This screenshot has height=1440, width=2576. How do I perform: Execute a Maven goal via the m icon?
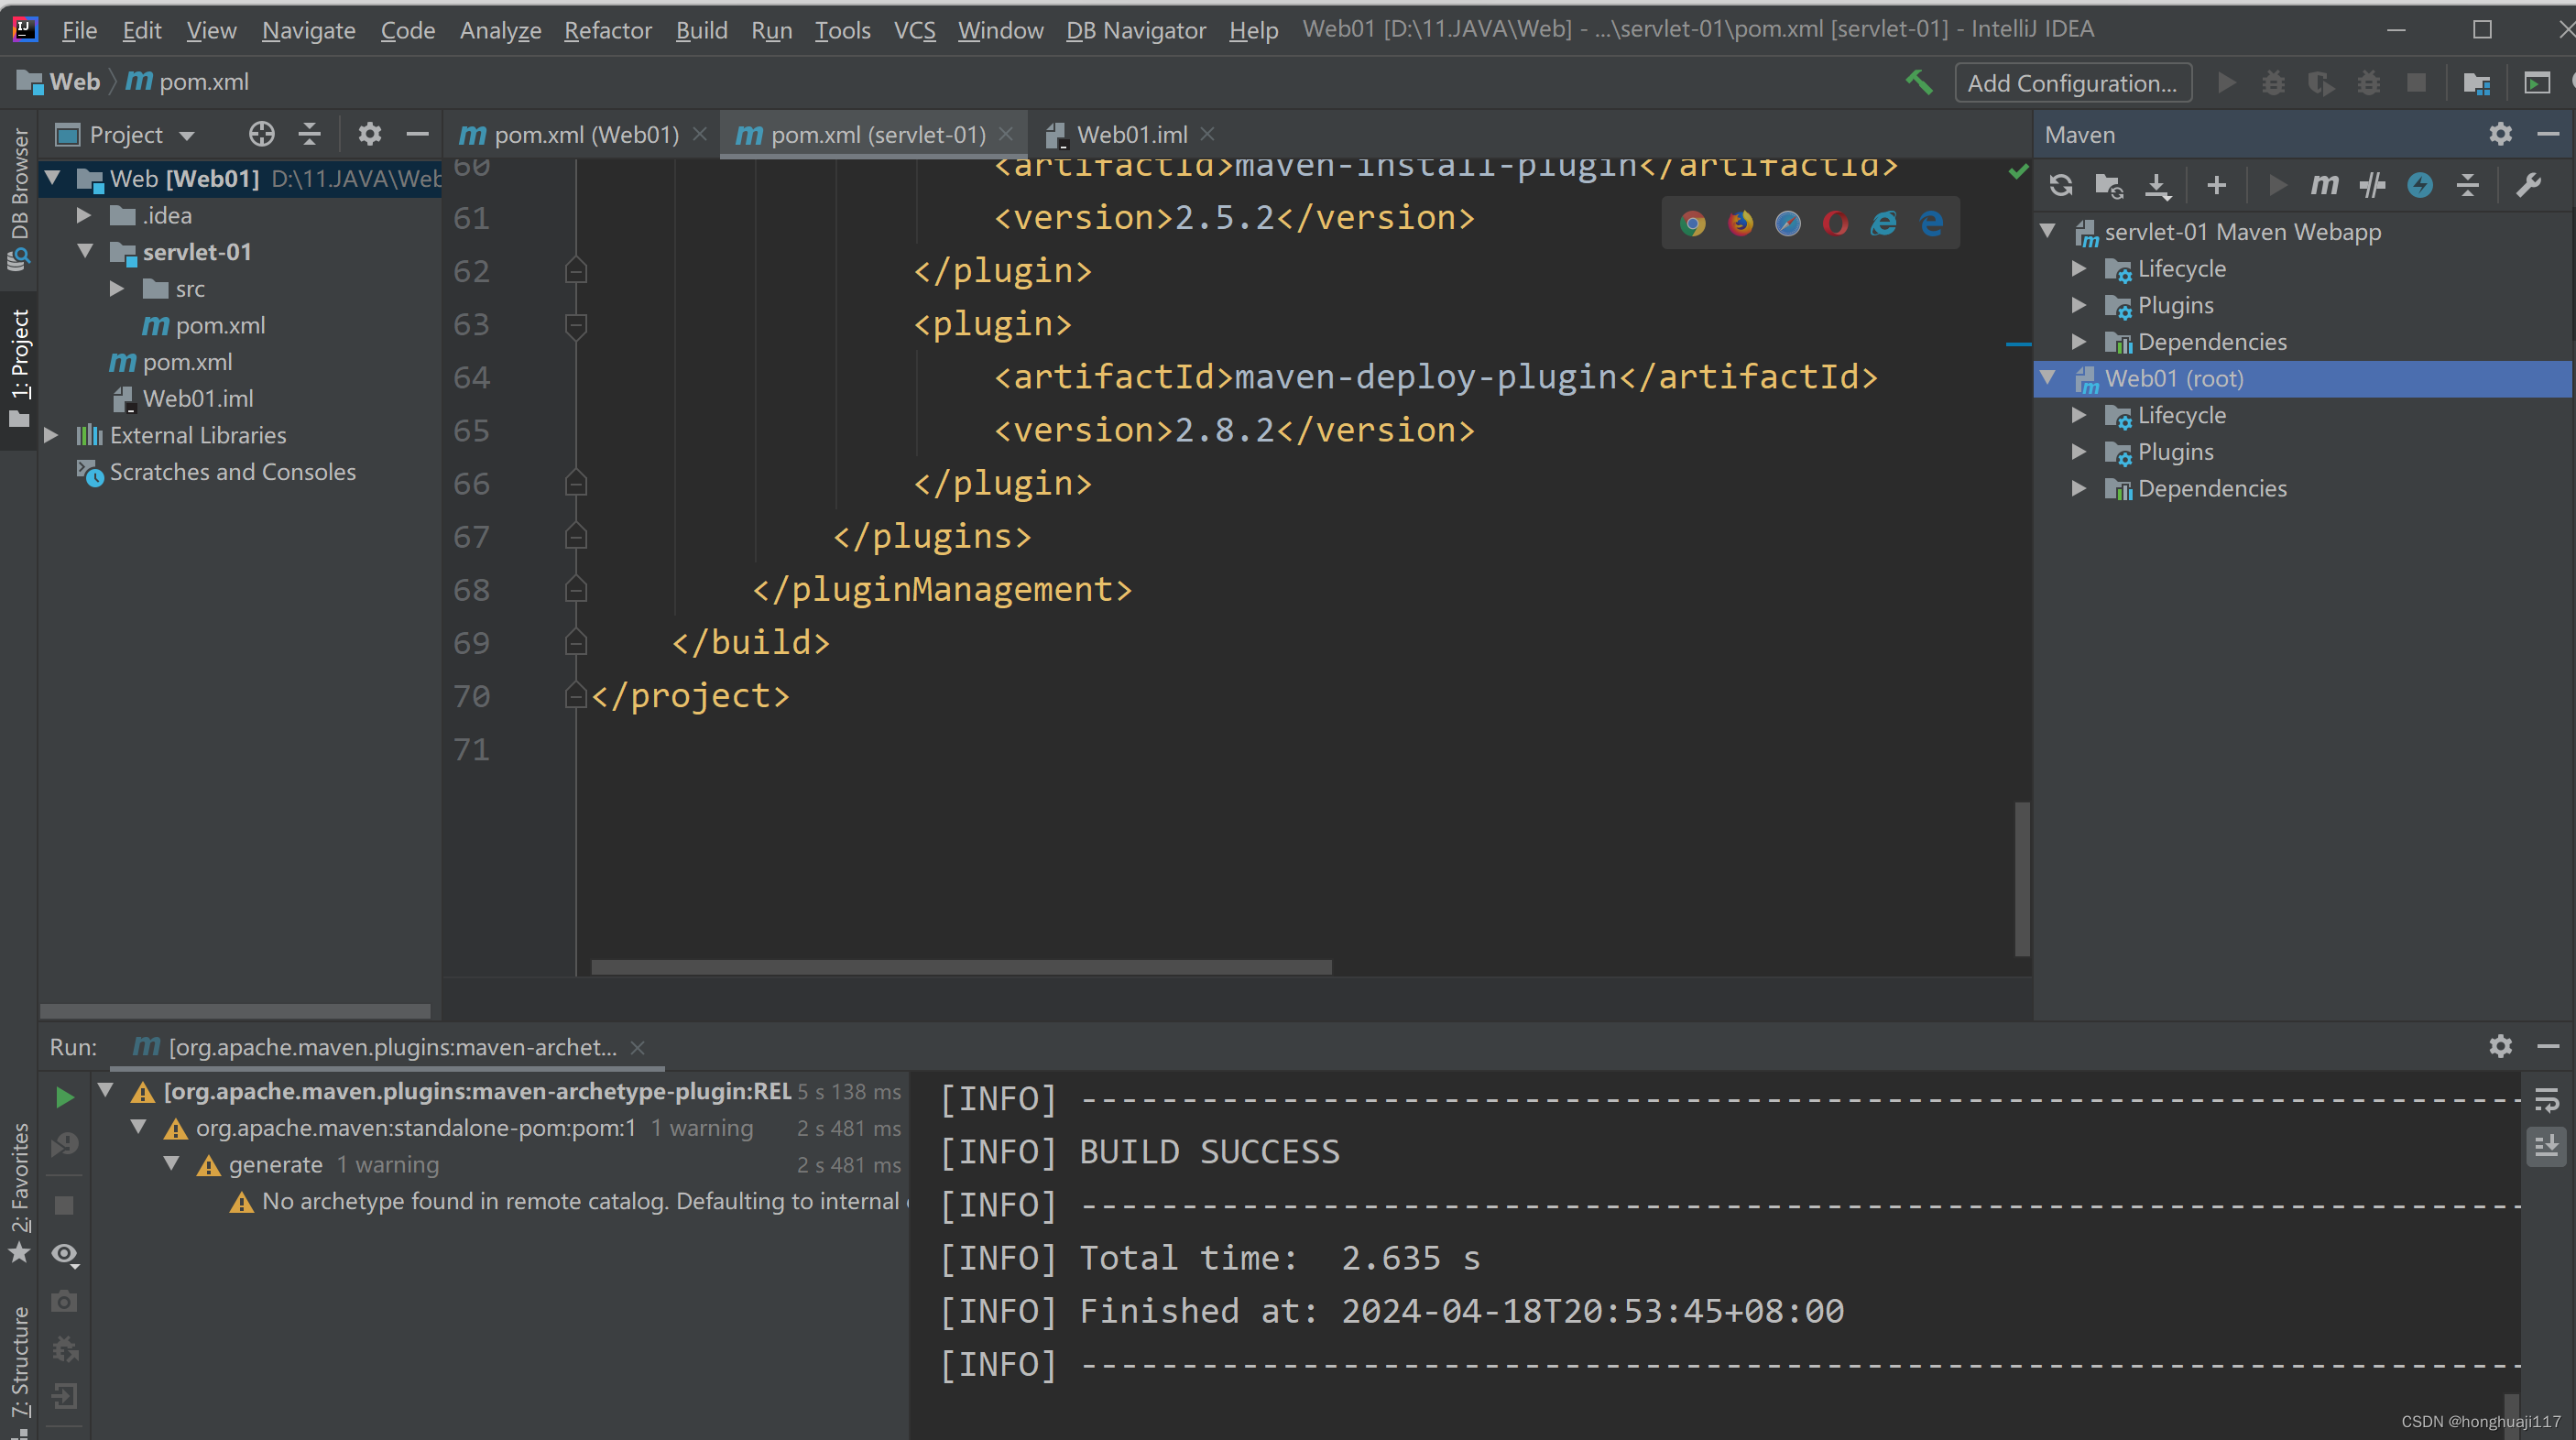click(x=2325, y=186)
